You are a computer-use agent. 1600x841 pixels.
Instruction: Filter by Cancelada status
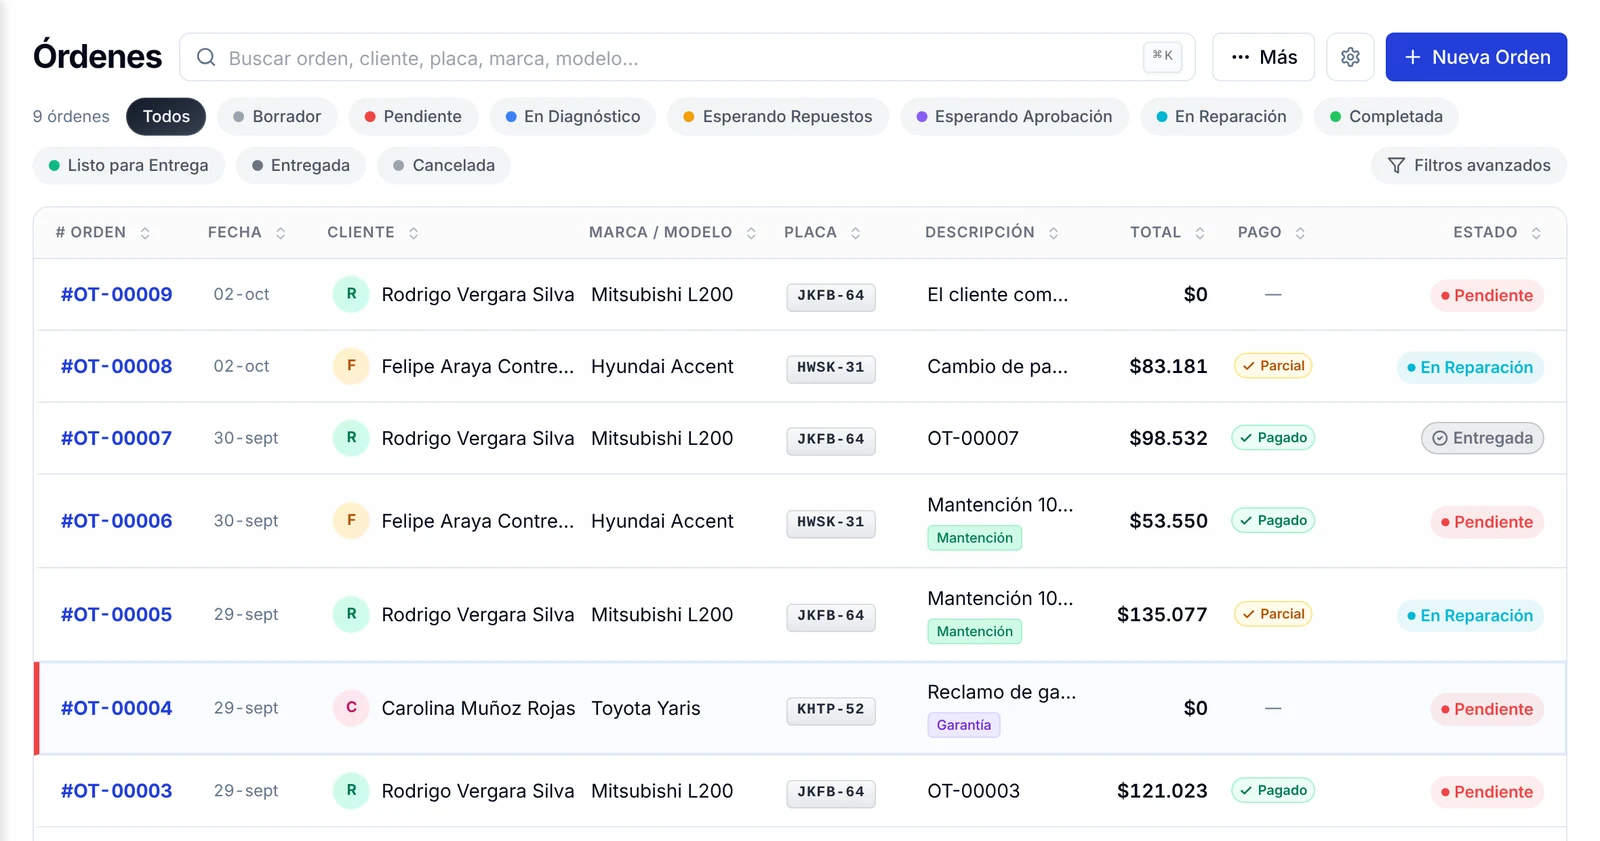[444, 165]
